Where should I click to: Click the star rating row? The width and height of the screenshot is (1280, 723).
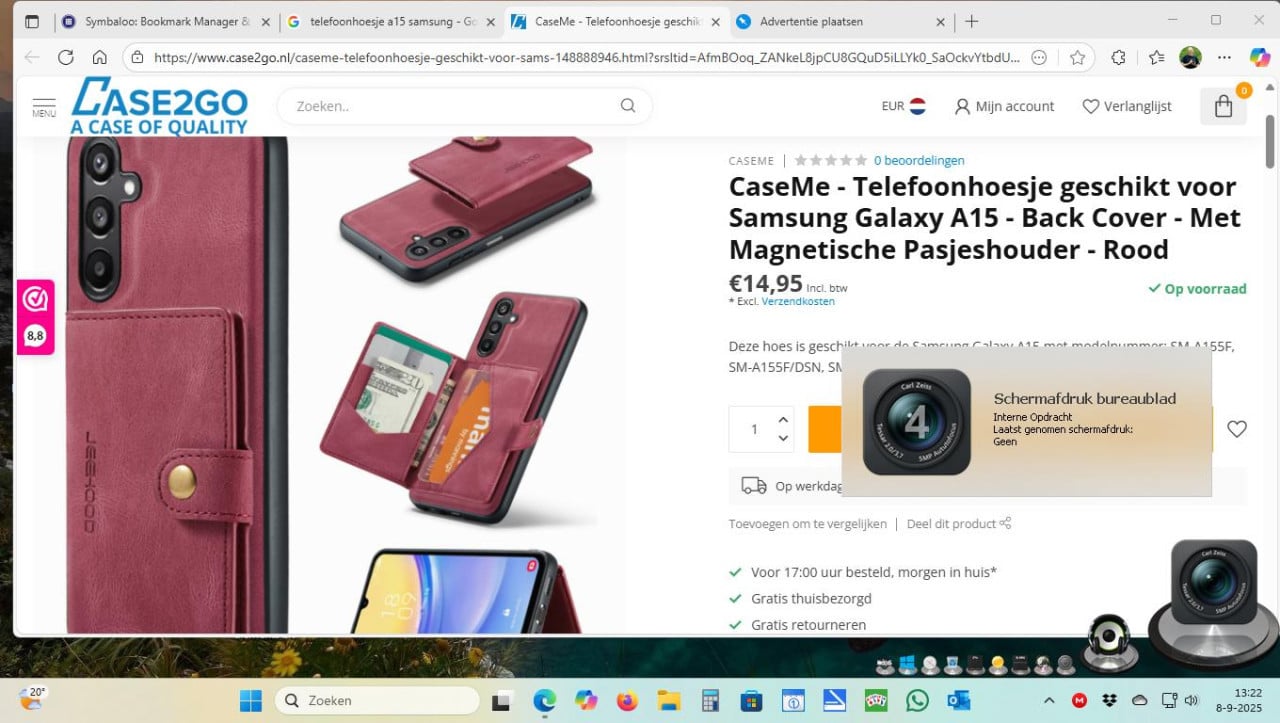click(831, 160)
